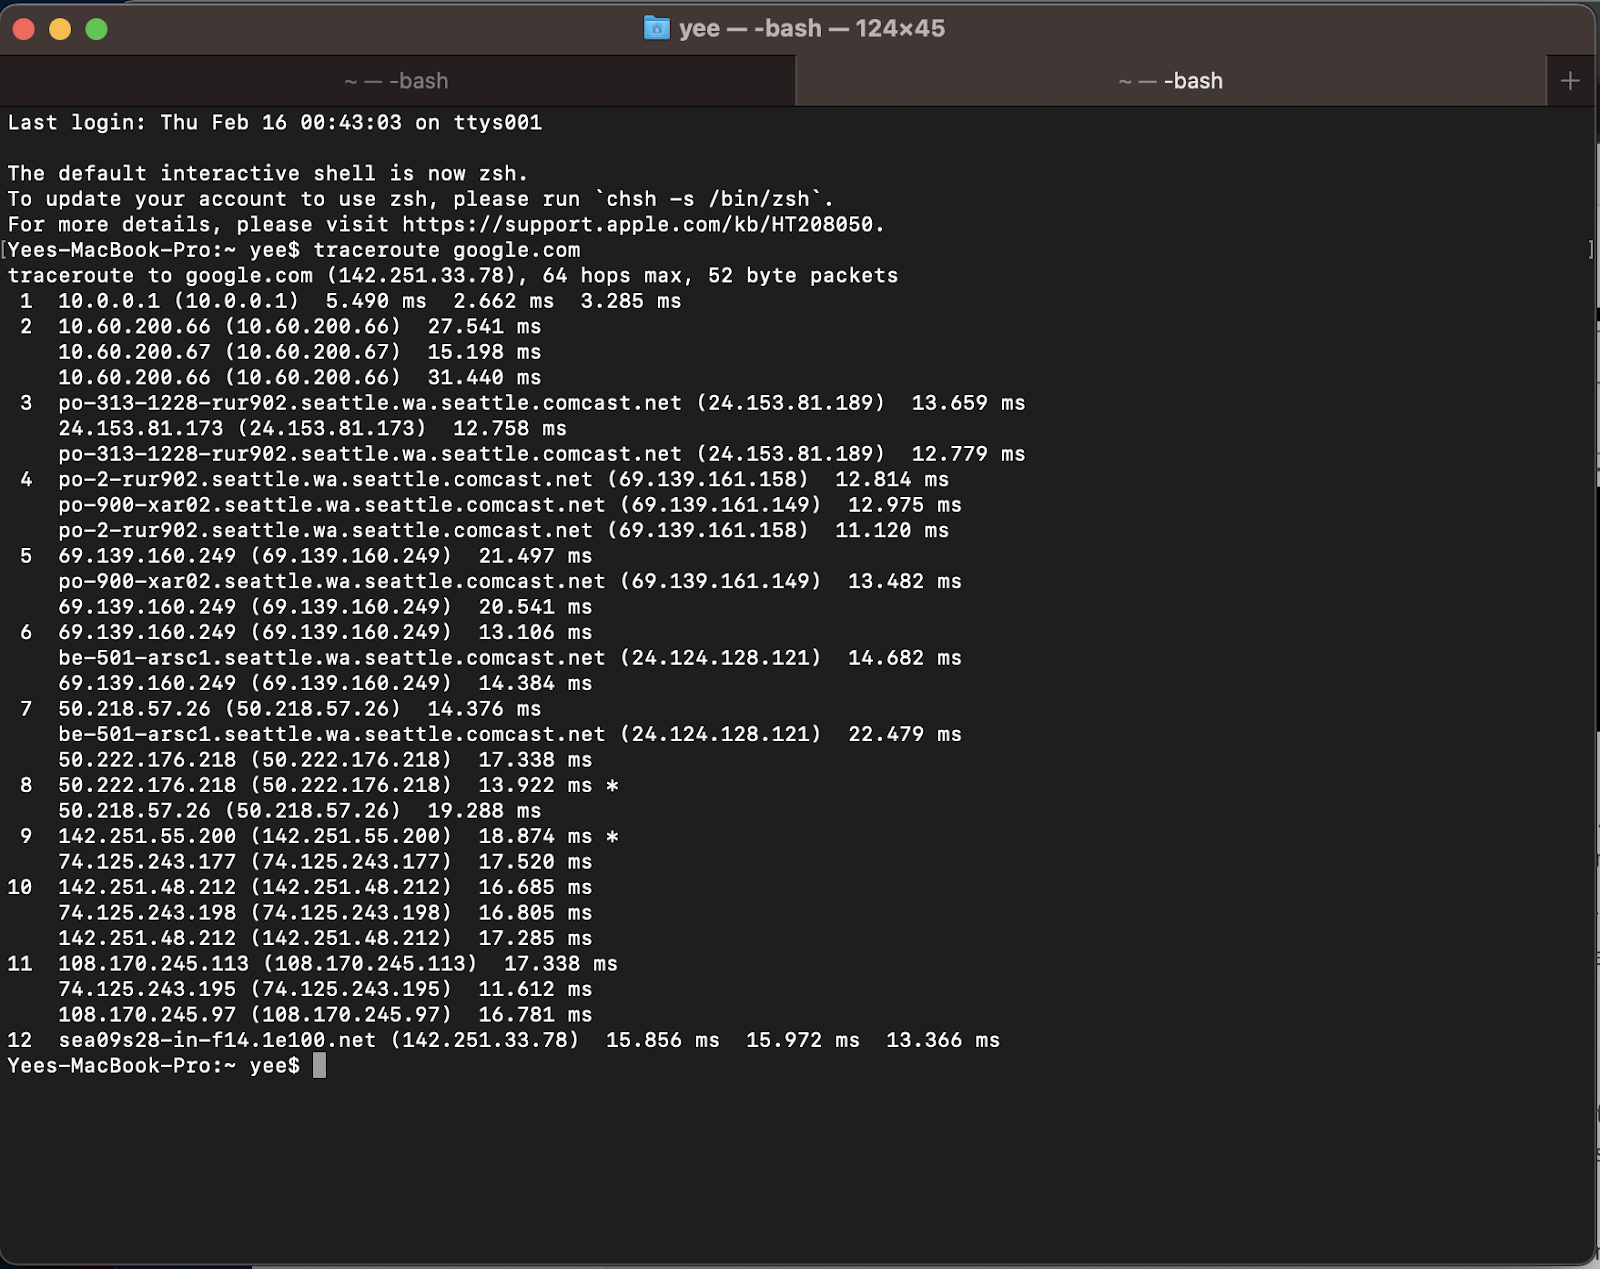Click the 74.125.243.177 row
The image size is (1600, 1269).
point(325,862)
